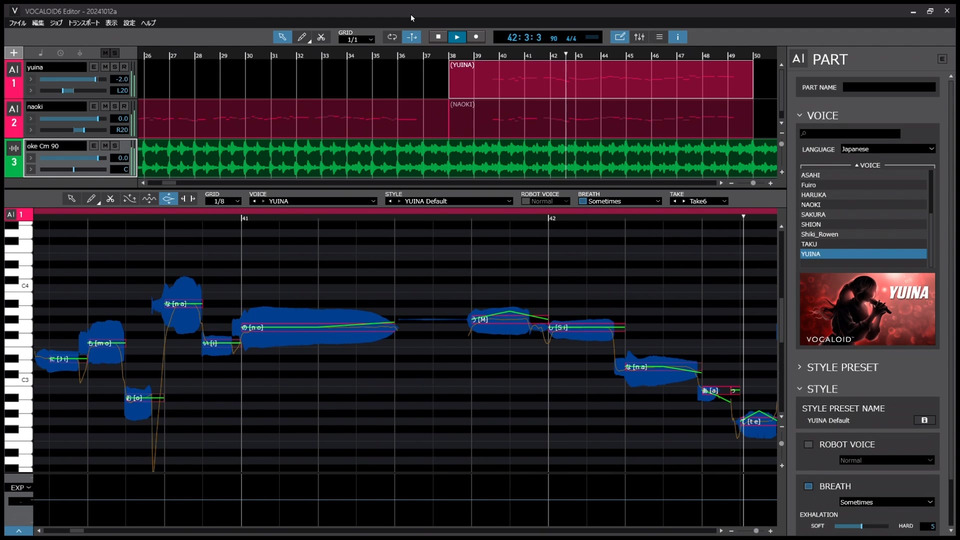The width and height of the screenshot is (960, 540).
Task: Open the top GRID 1/1 dropdown
Action: 356,39
